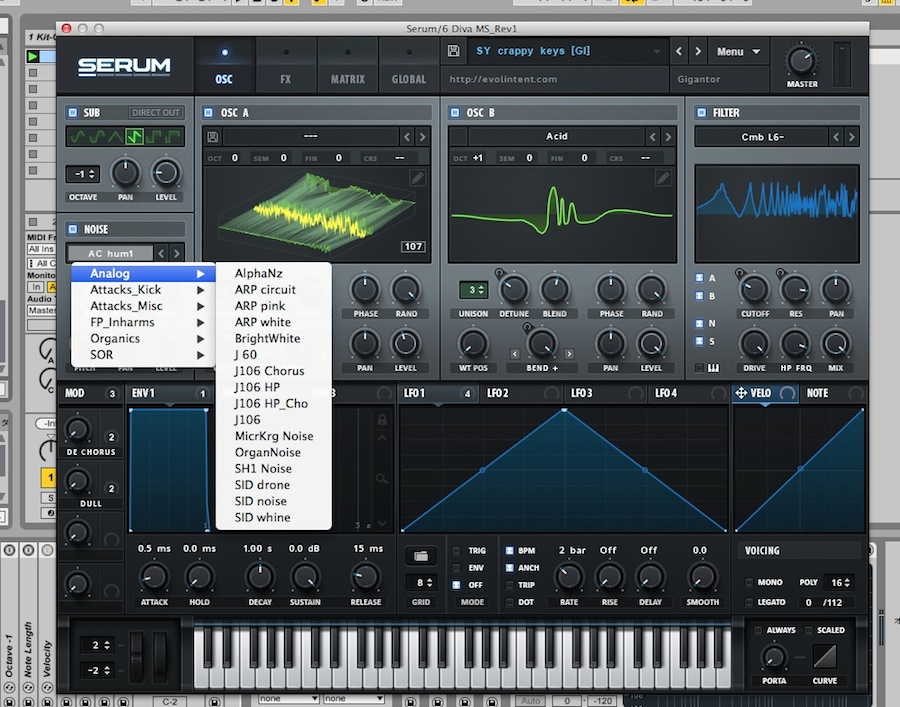Image resolution: width=900 pixels, height=707 pixels.
Task: Select next OSC B wavetable arrow
Action: click(668, 137)
